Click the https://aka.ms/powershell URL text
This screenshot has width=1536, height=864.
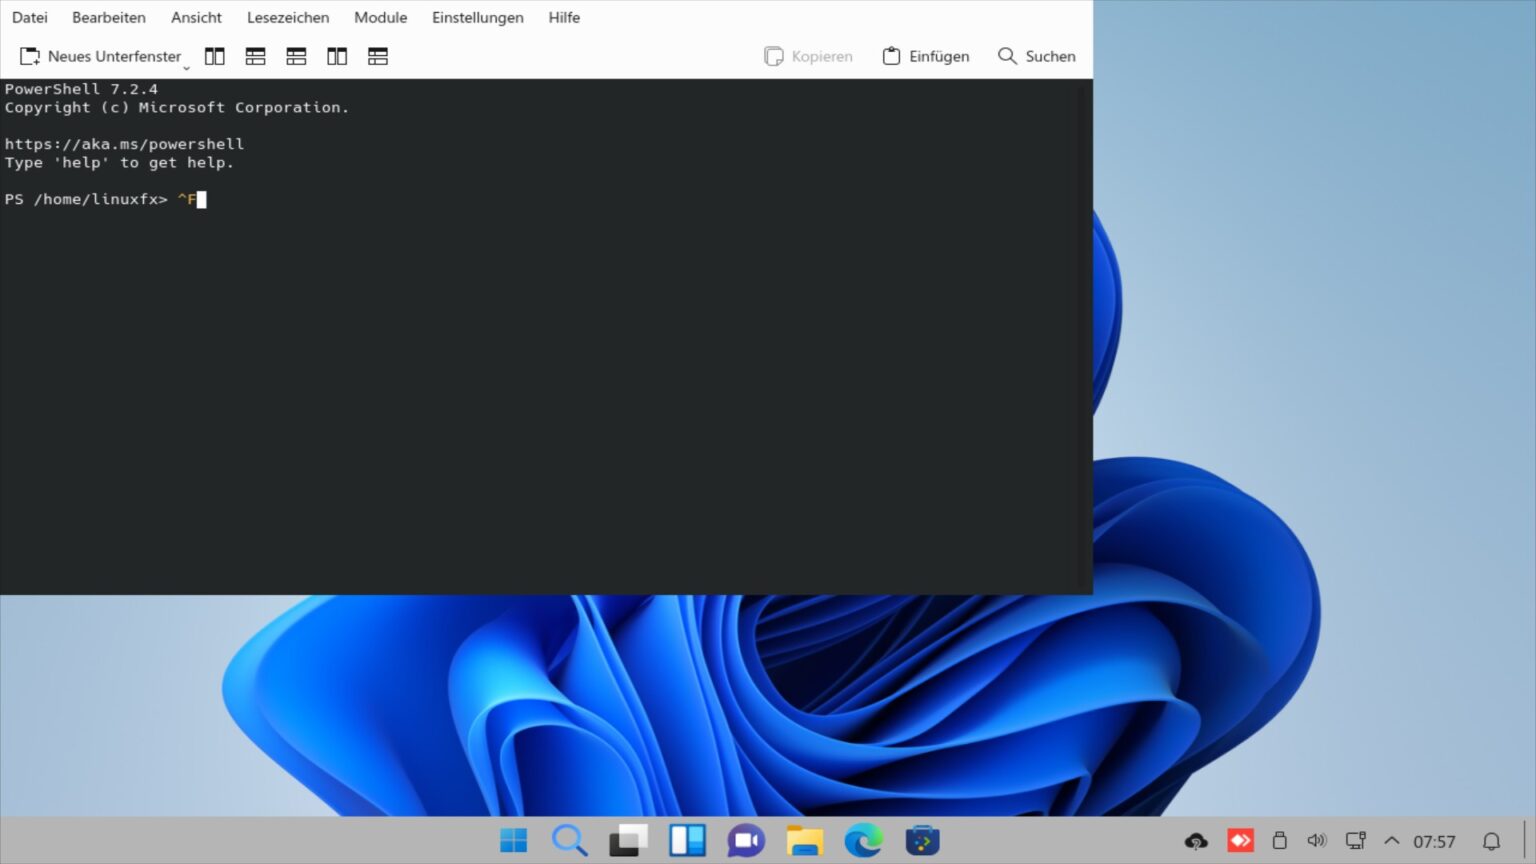coord(124,144)
